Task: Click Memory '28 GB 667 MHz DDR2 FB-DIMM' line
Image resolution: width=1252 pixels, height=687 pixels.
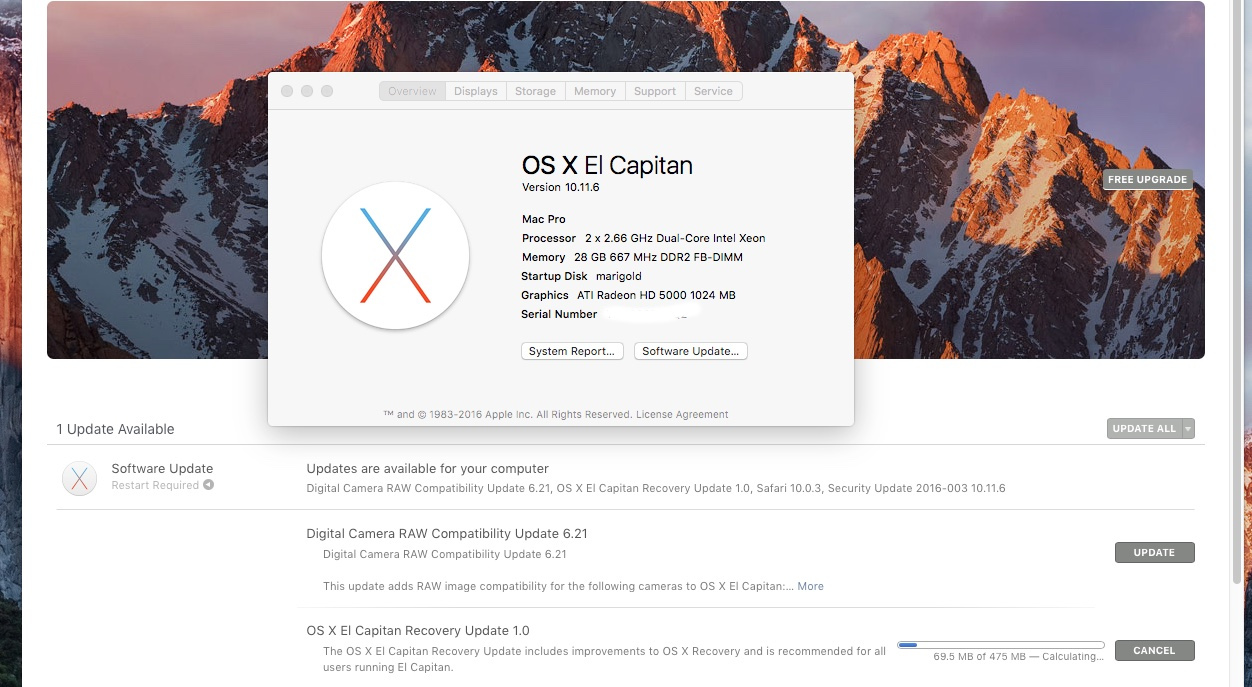Action: click(x=632, y=257)
